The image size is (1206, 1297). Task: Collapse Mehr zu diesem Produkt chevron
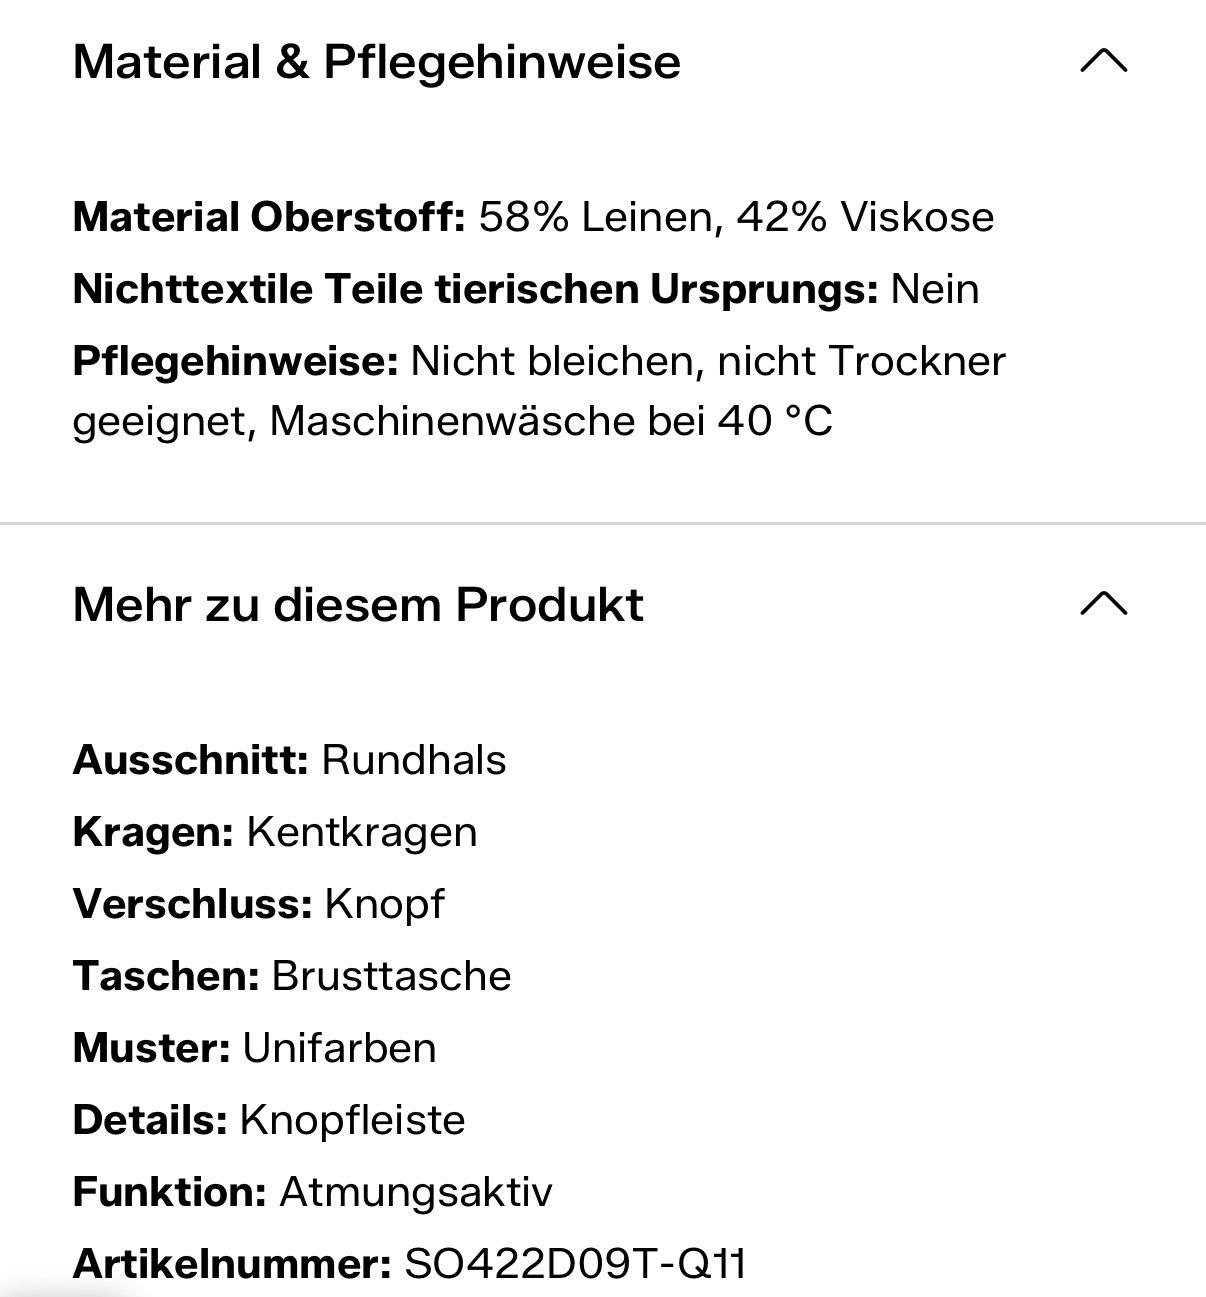point(1104,604)
